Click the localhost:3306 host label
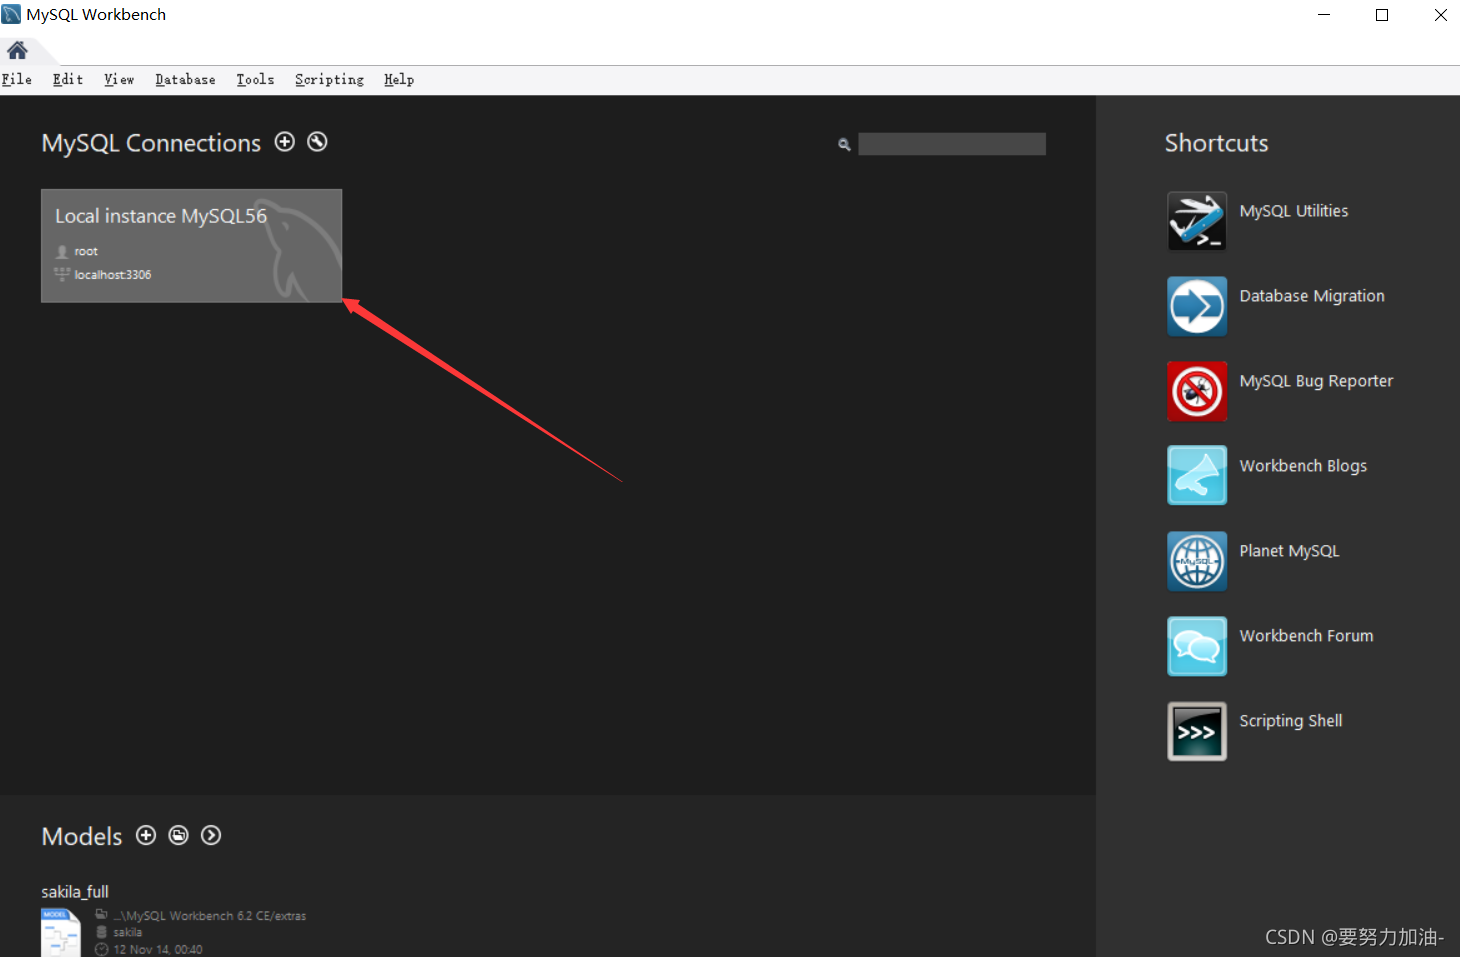The width and height of the screenshot is (1460, 957). click(x=113, y=275)
